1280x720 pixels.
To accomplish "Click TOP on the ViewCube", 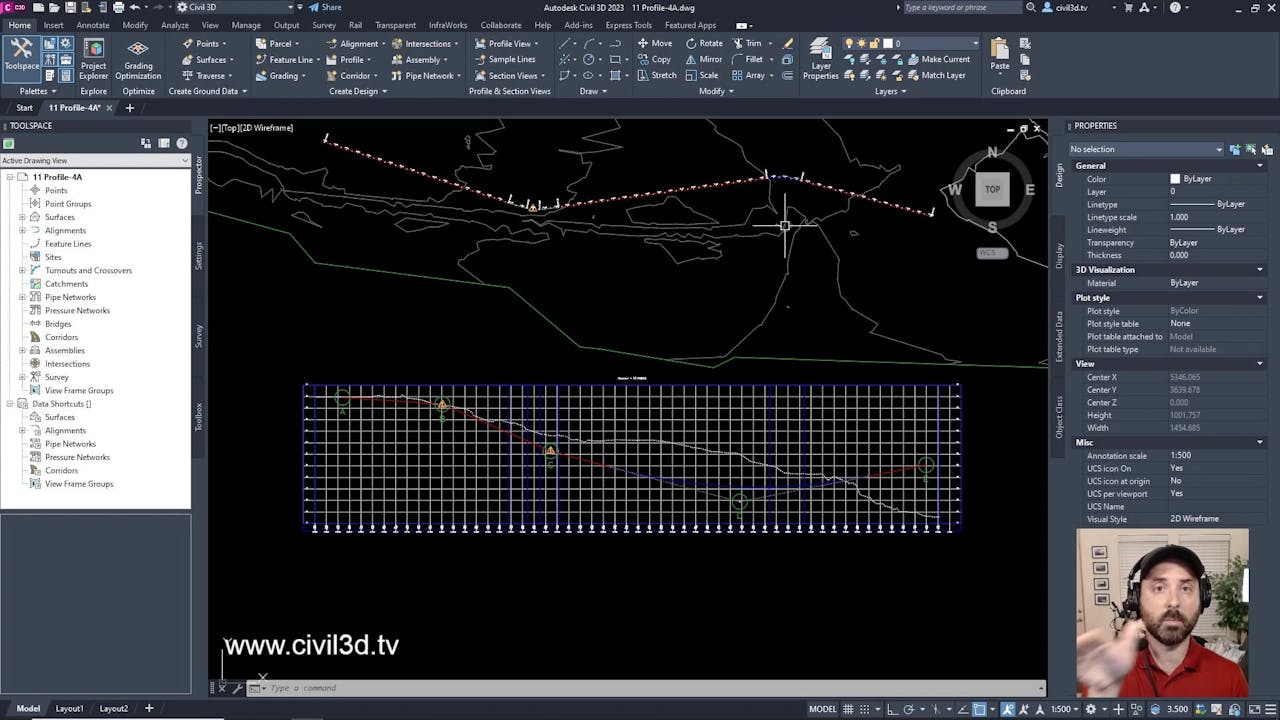I will (x=992, y=189).
